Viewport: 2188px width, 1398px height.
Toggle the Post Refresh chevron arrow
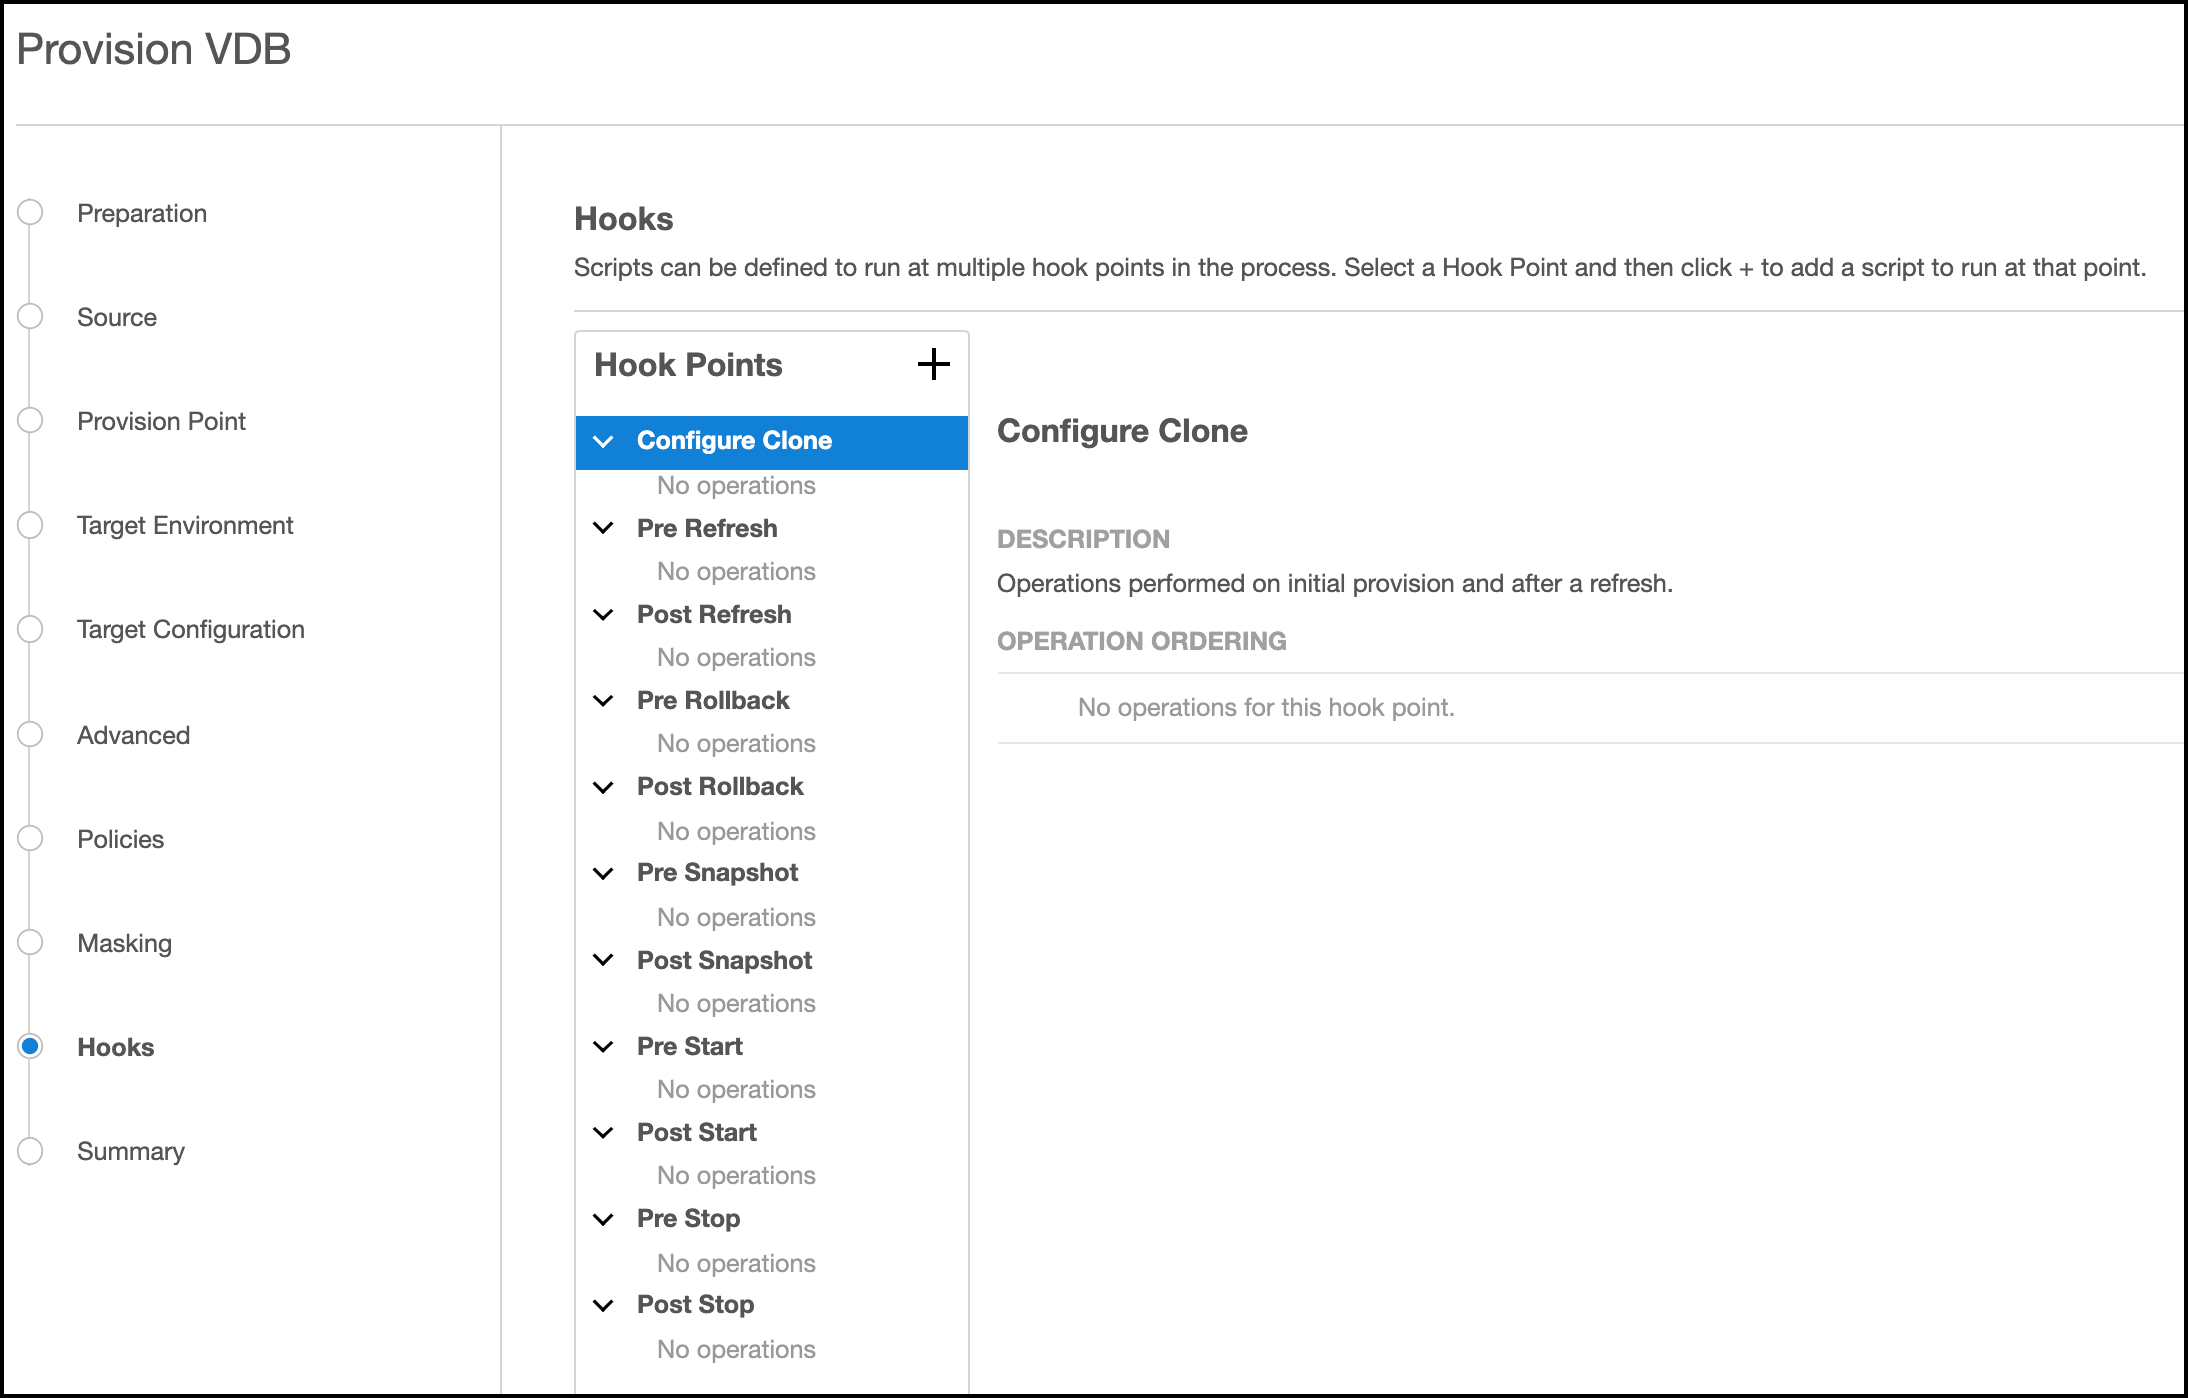coord(603,614)
